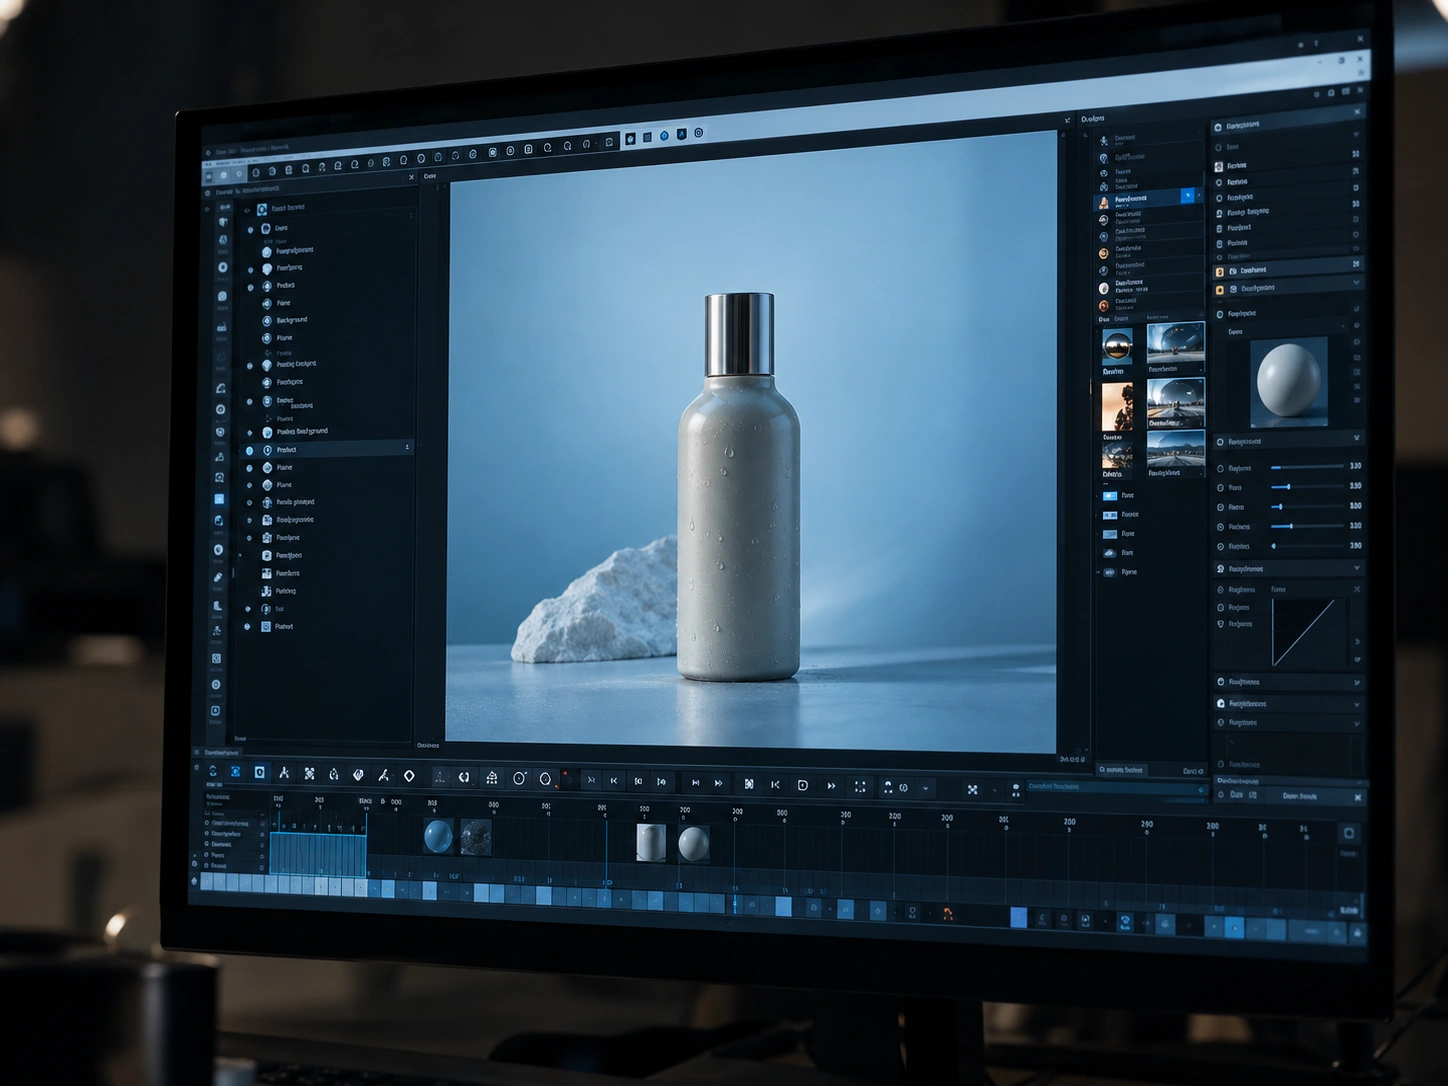Viewport: 1448px width, 1086px height.
Task: Close the row beside the curve graph with its X
Action: point(1357,590)
